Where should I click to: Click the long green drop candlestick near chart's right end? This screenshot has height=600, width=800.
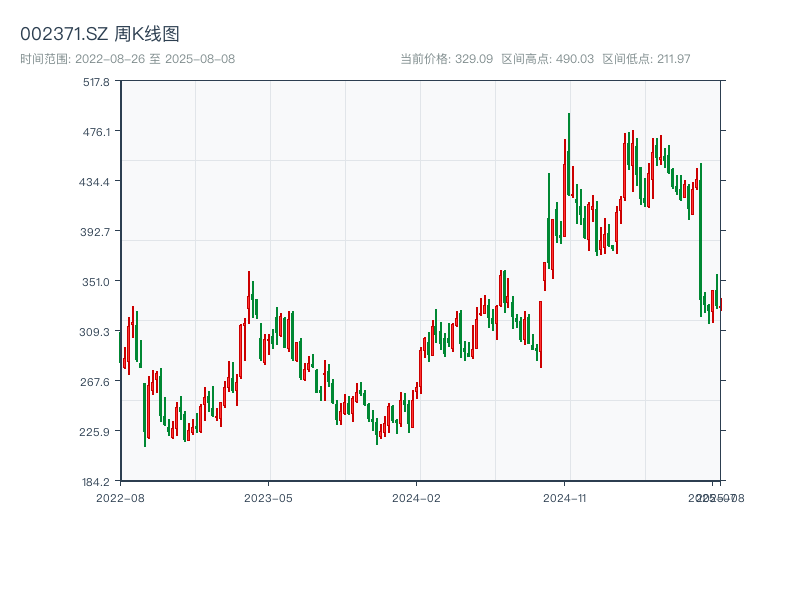coord(701,240)
